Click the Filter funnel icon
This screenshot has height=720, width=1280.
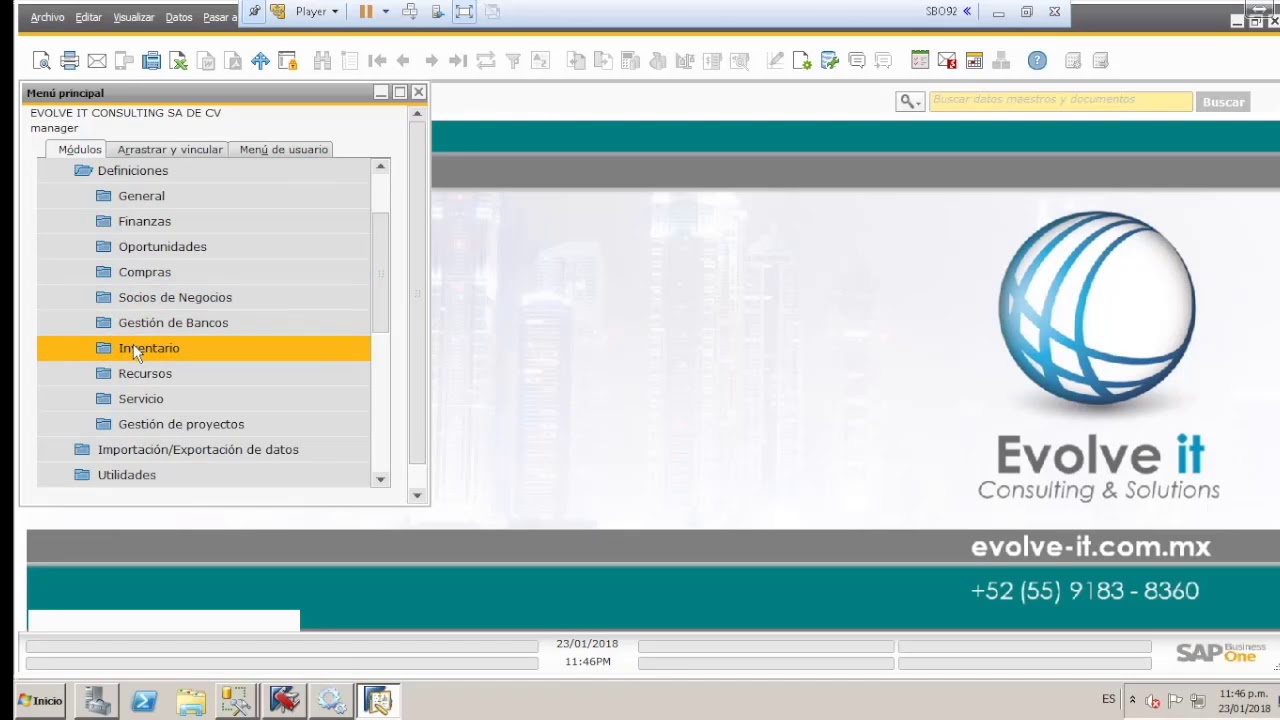click(513, 61)
